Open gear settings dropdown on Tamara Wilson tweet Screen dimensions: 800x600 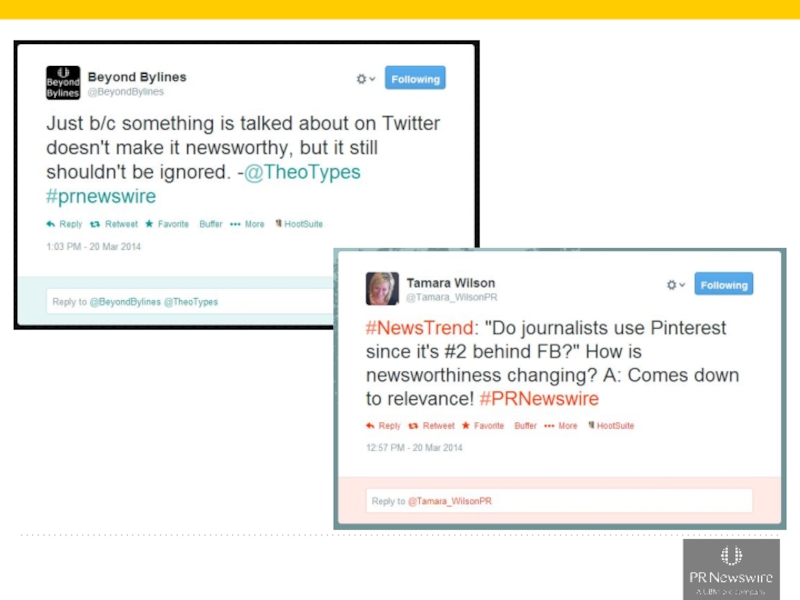[676, 285]
